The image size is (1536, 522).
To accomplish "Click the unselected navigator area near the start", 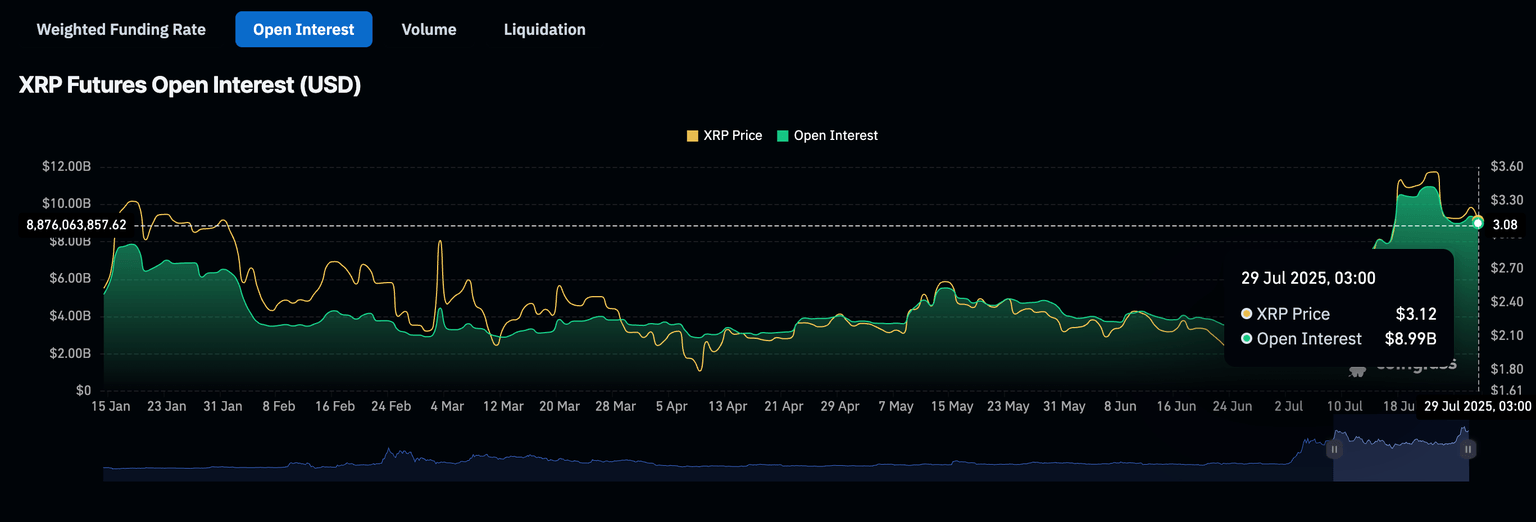I will point(200,465).
